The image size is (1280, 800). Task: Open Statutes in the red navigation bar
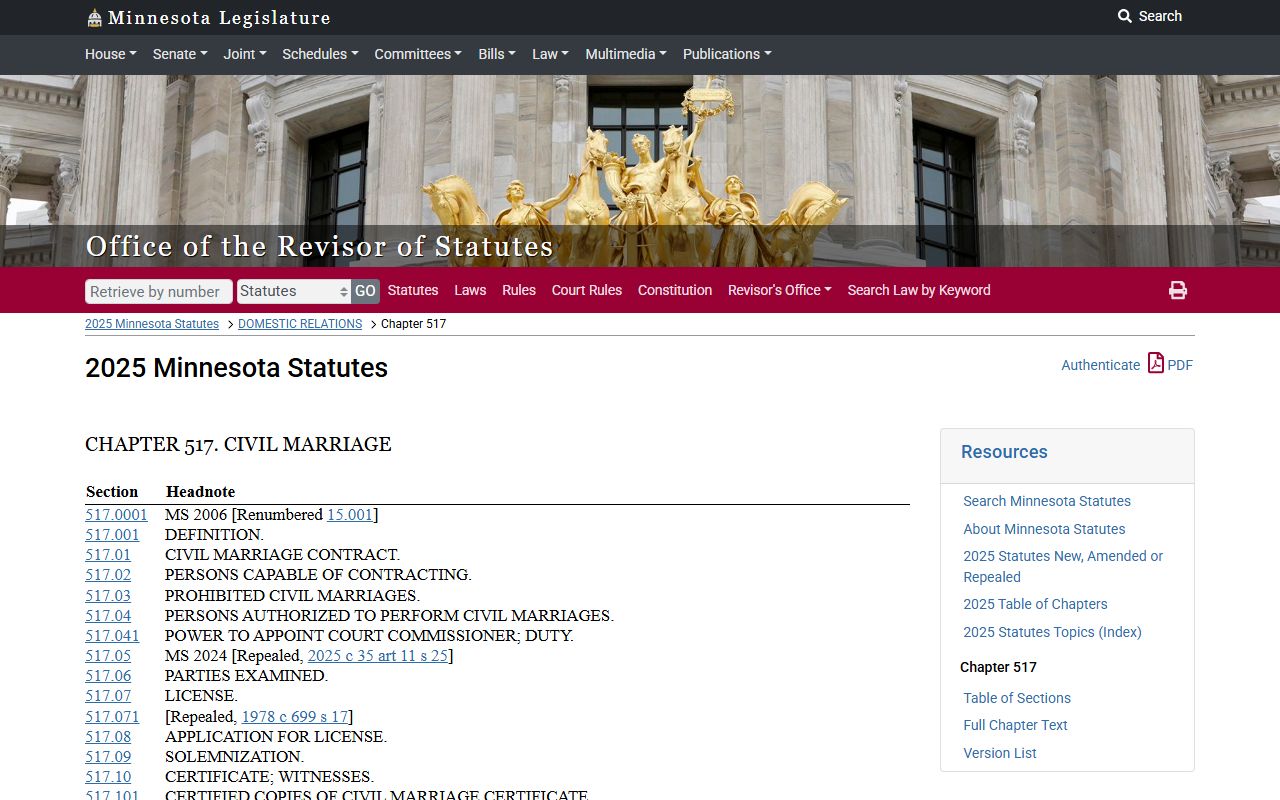(413, 290)
